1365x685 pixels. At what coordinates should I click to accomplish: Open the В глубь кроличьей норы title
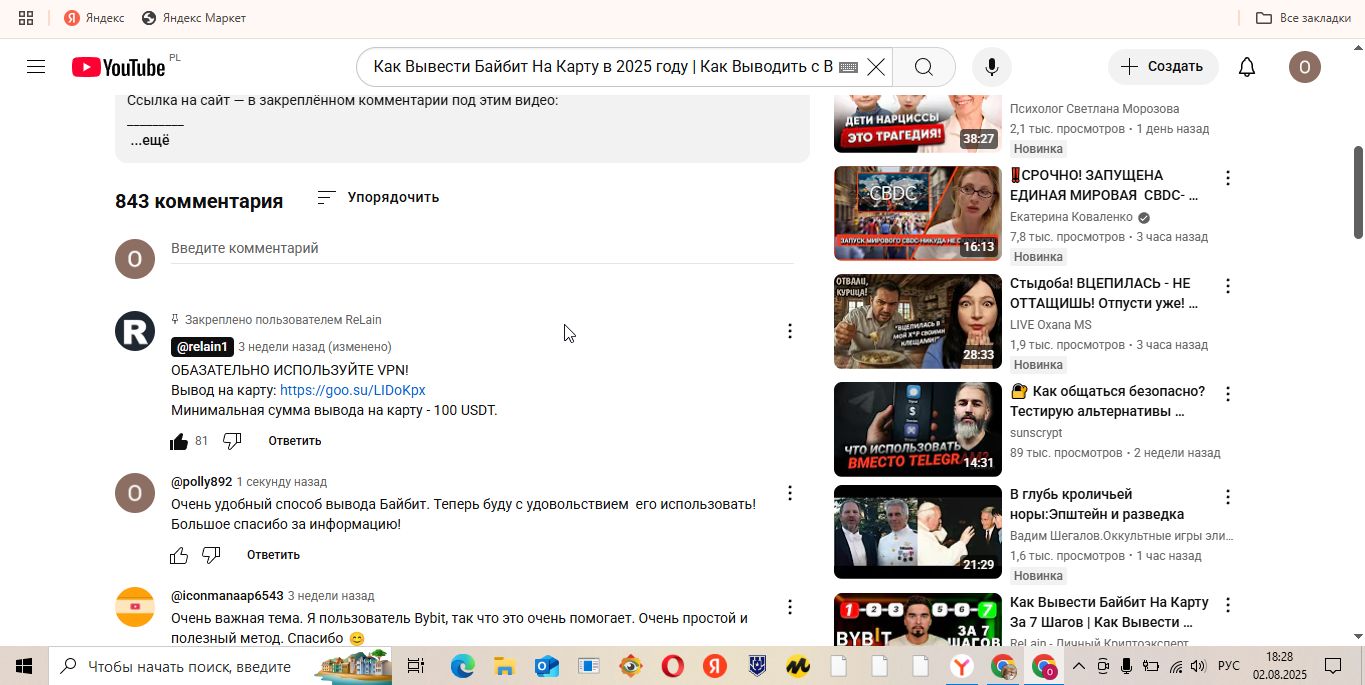pos(1097,504)
